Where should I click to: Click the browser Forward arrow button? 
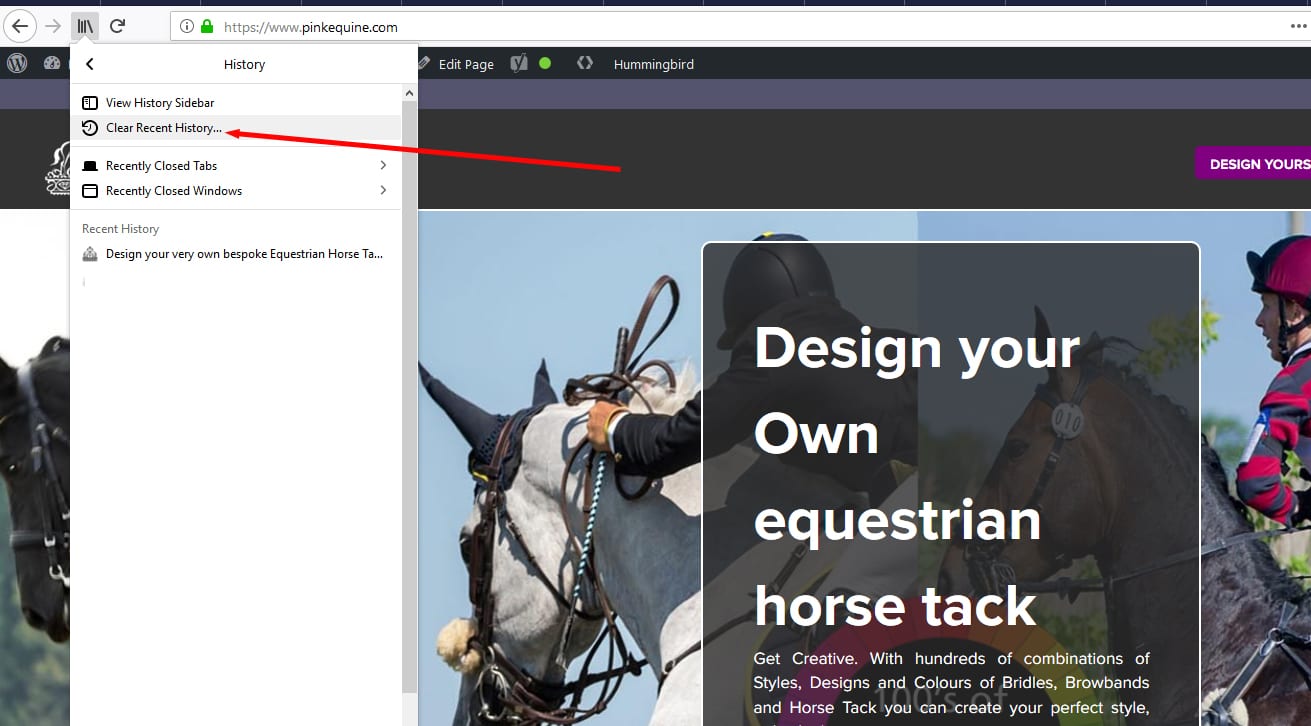pyautogui.click(x=53, y=26)
